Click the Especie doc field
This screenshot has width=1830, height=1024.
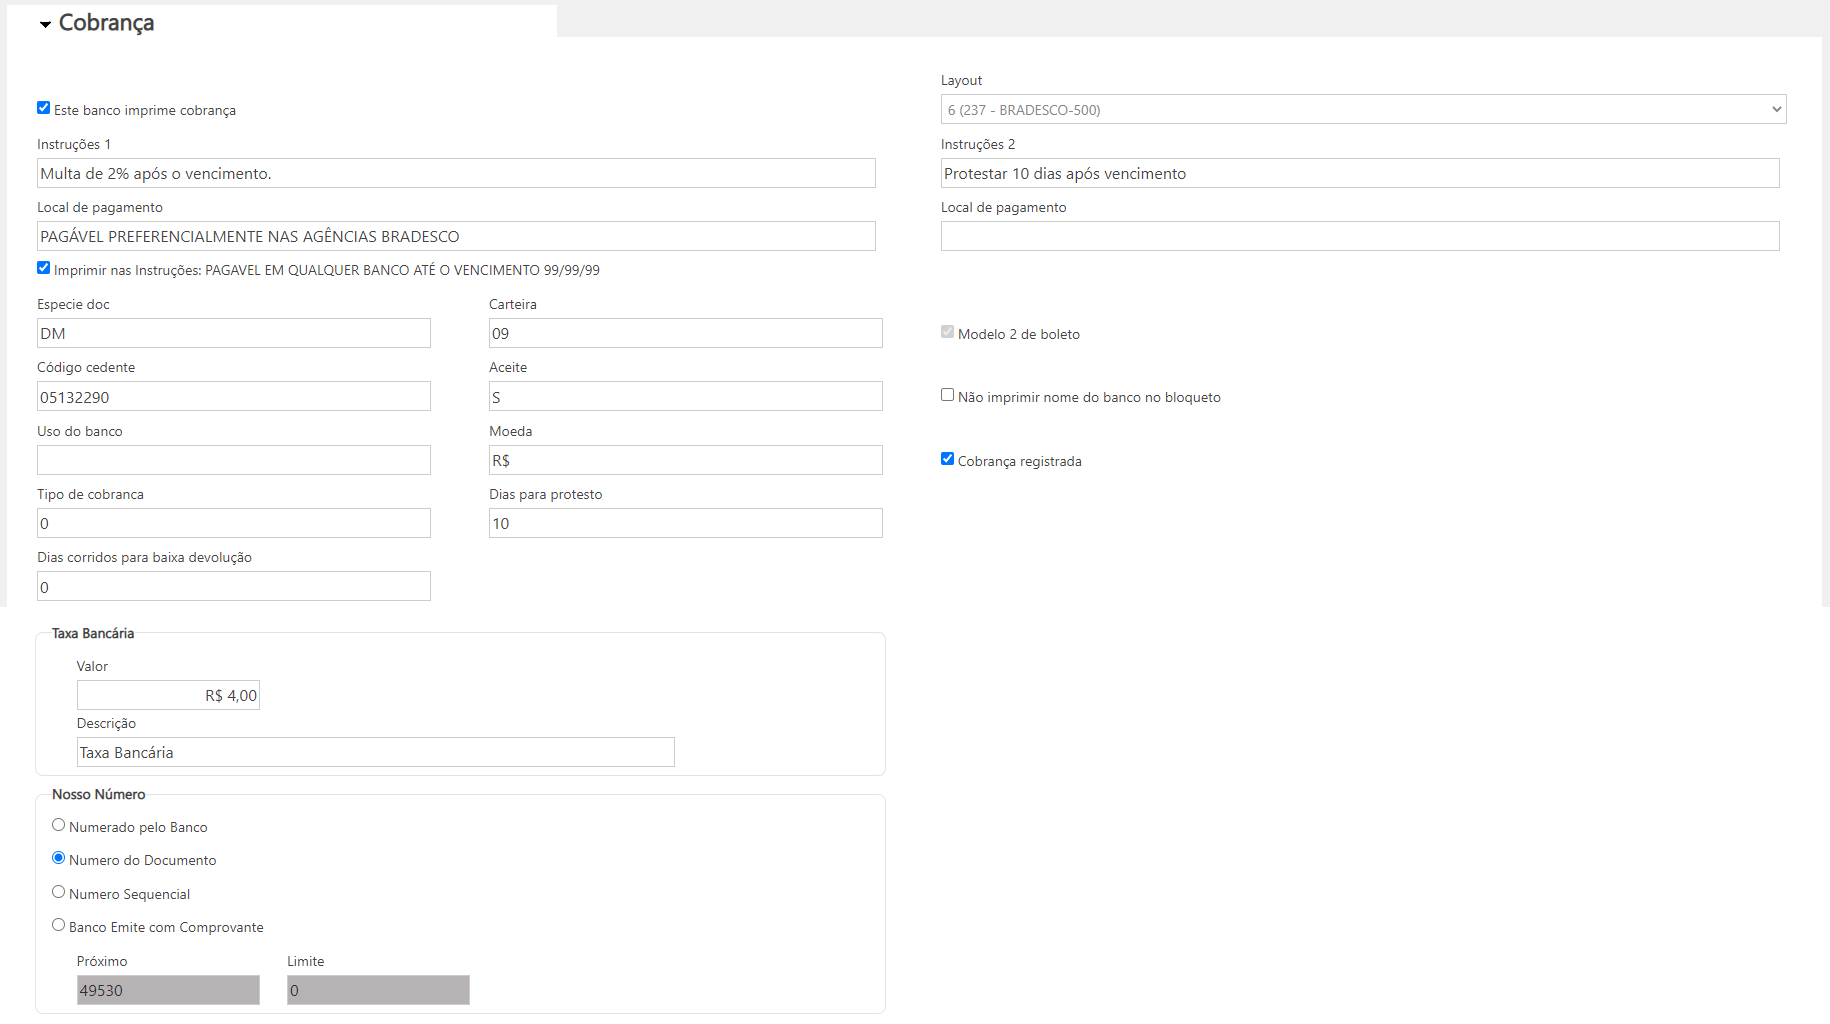click(234, 333)
